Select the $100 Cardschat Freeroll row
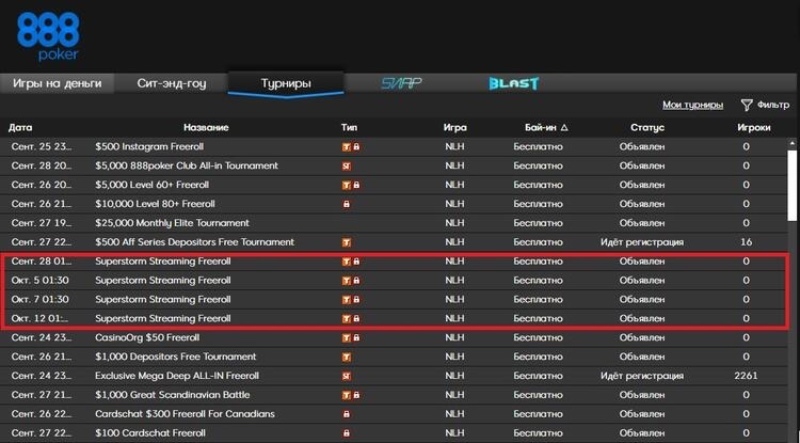800x443 pixels. tap(394, 433)
